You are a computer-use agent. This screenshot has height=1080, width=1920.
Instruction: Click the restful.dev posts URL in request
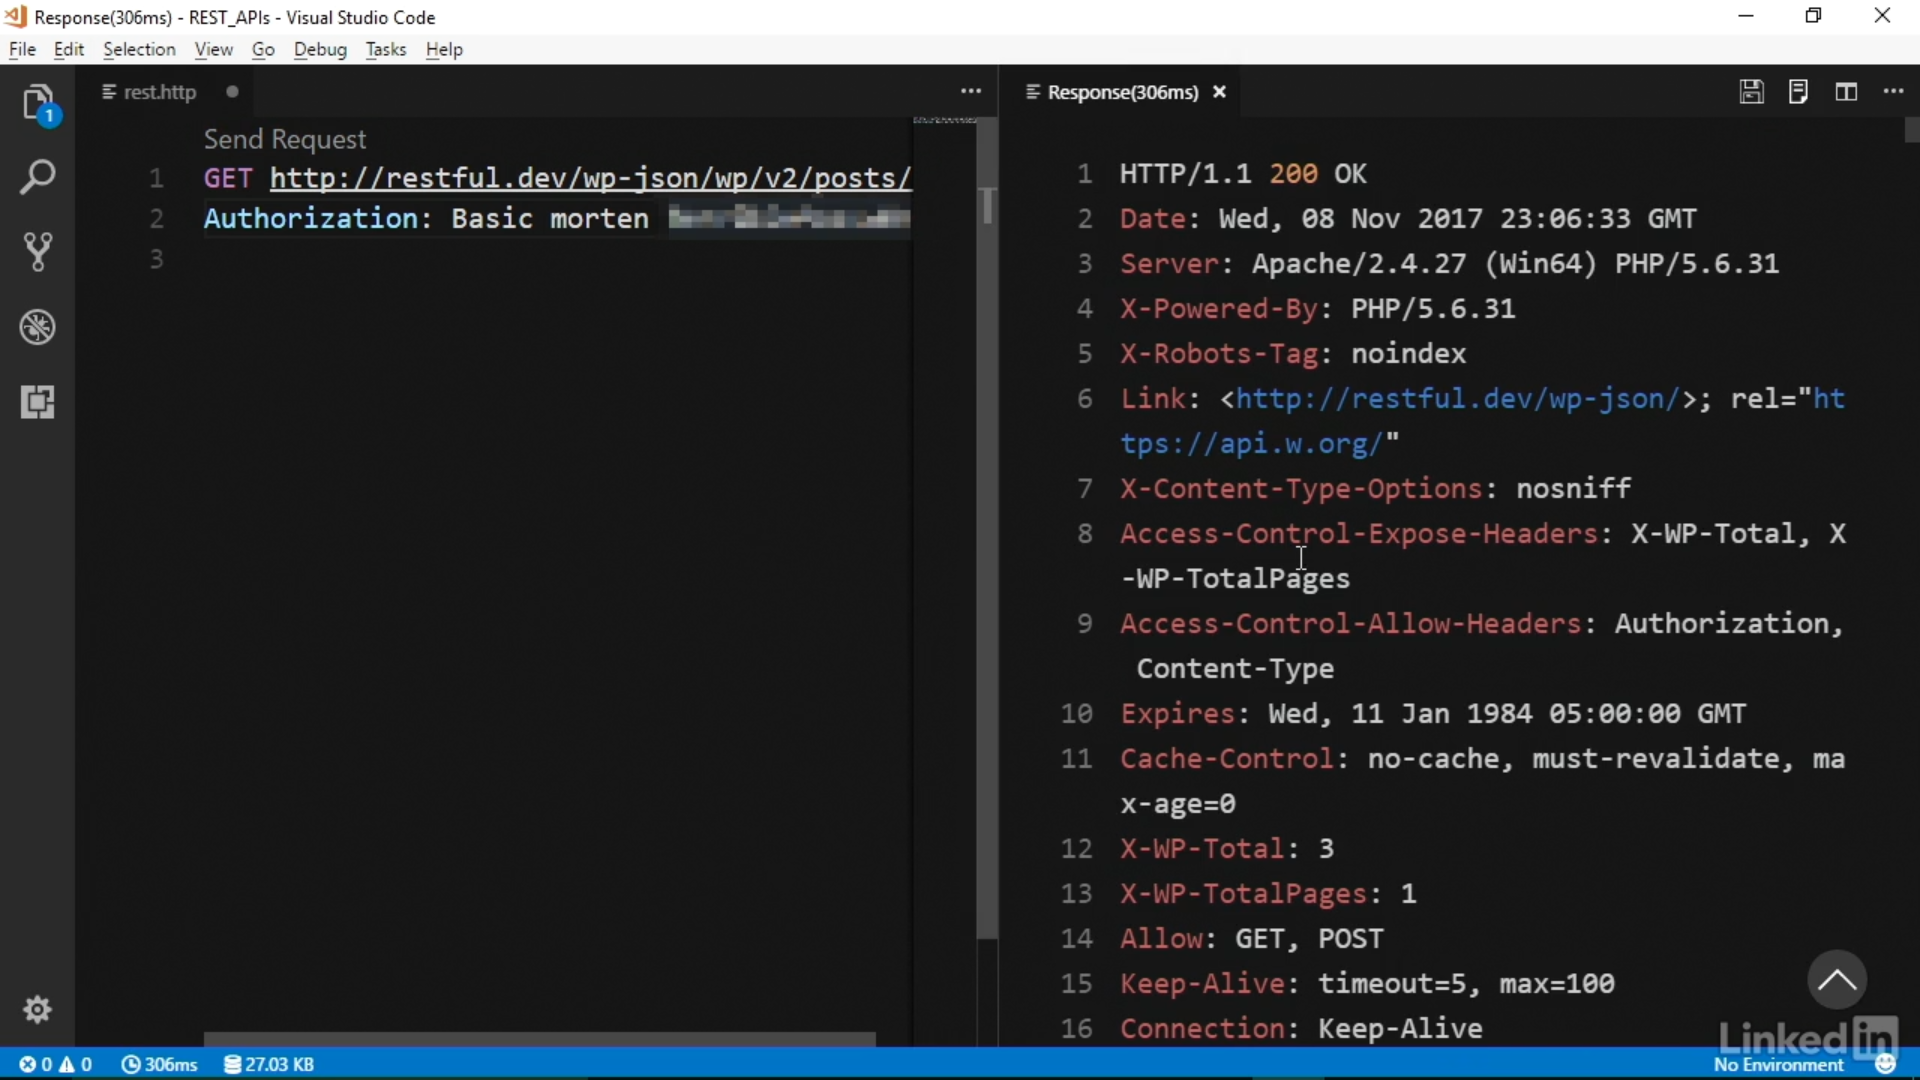click(590, 178)
